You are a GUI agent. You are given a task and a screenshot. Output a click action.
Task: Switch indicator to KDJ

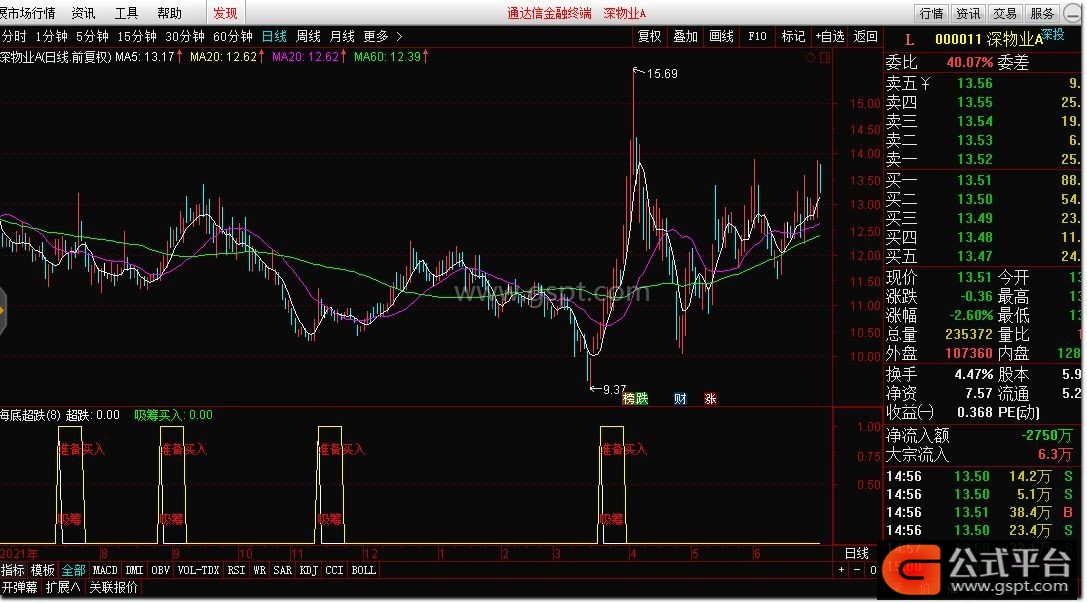click(308, 570)
